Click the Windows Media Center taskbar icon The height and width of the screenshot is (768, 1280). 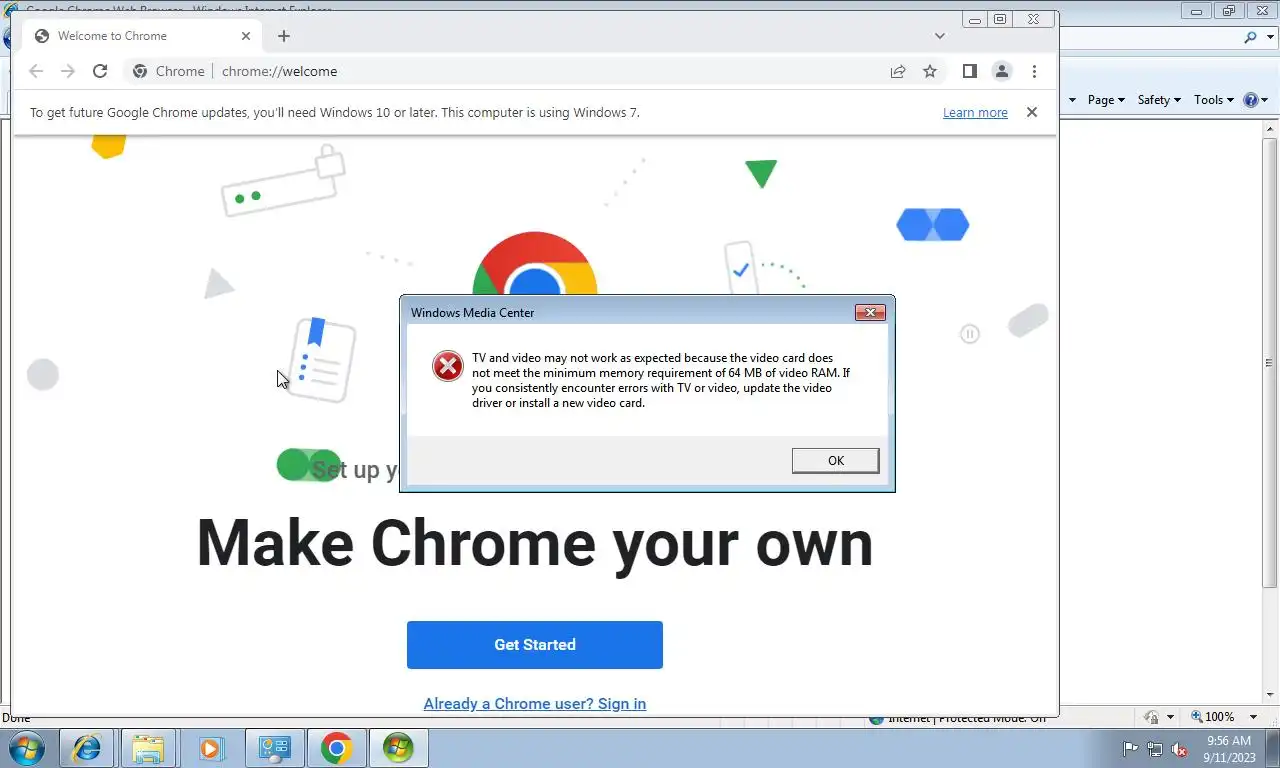398,748
